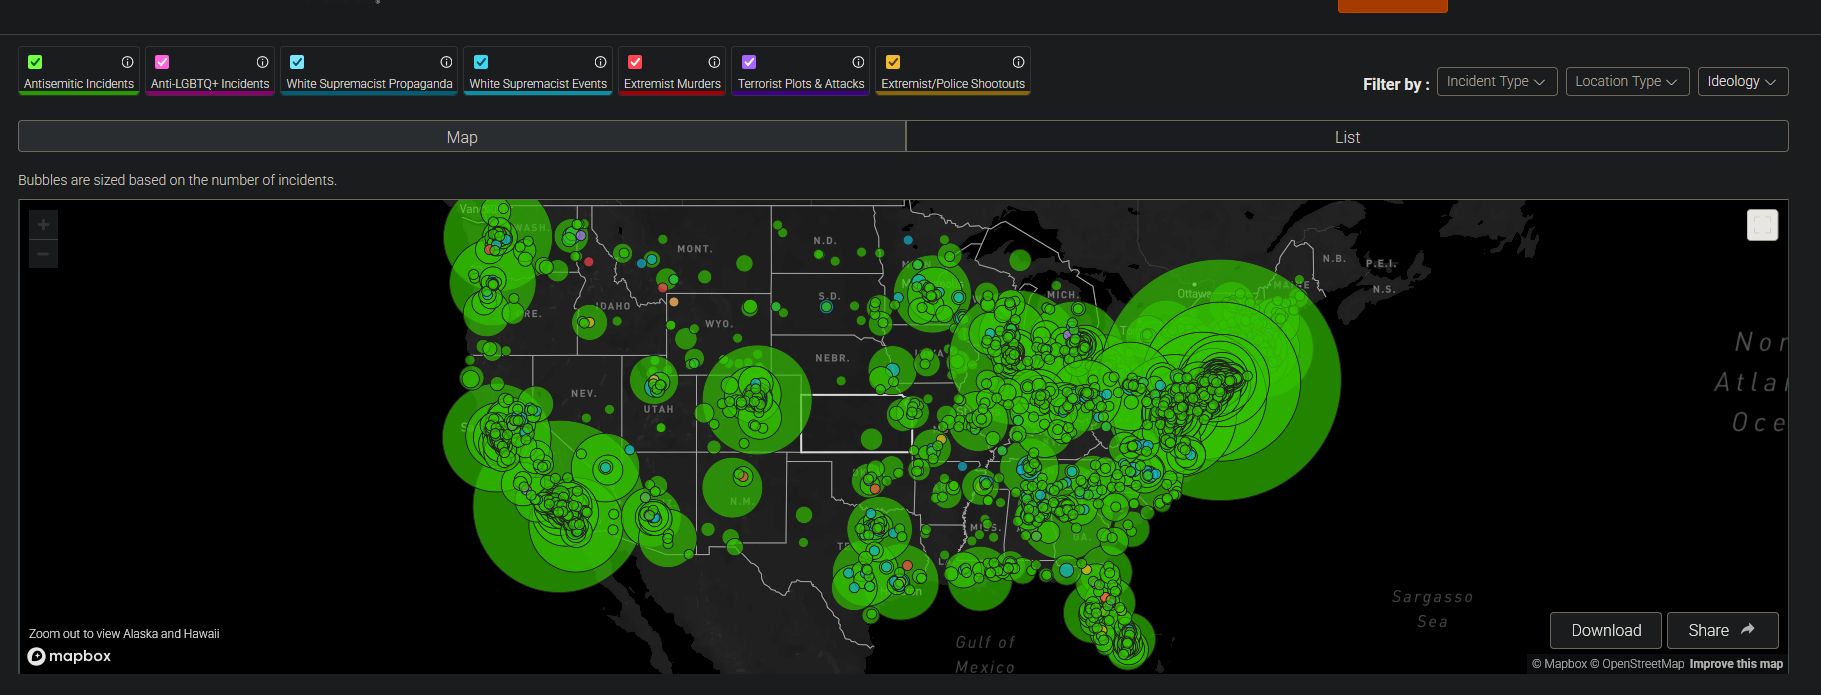This screenshot has width=1821, height=695.
Task: Click the Improve this map link
Action: point(1736,664)
